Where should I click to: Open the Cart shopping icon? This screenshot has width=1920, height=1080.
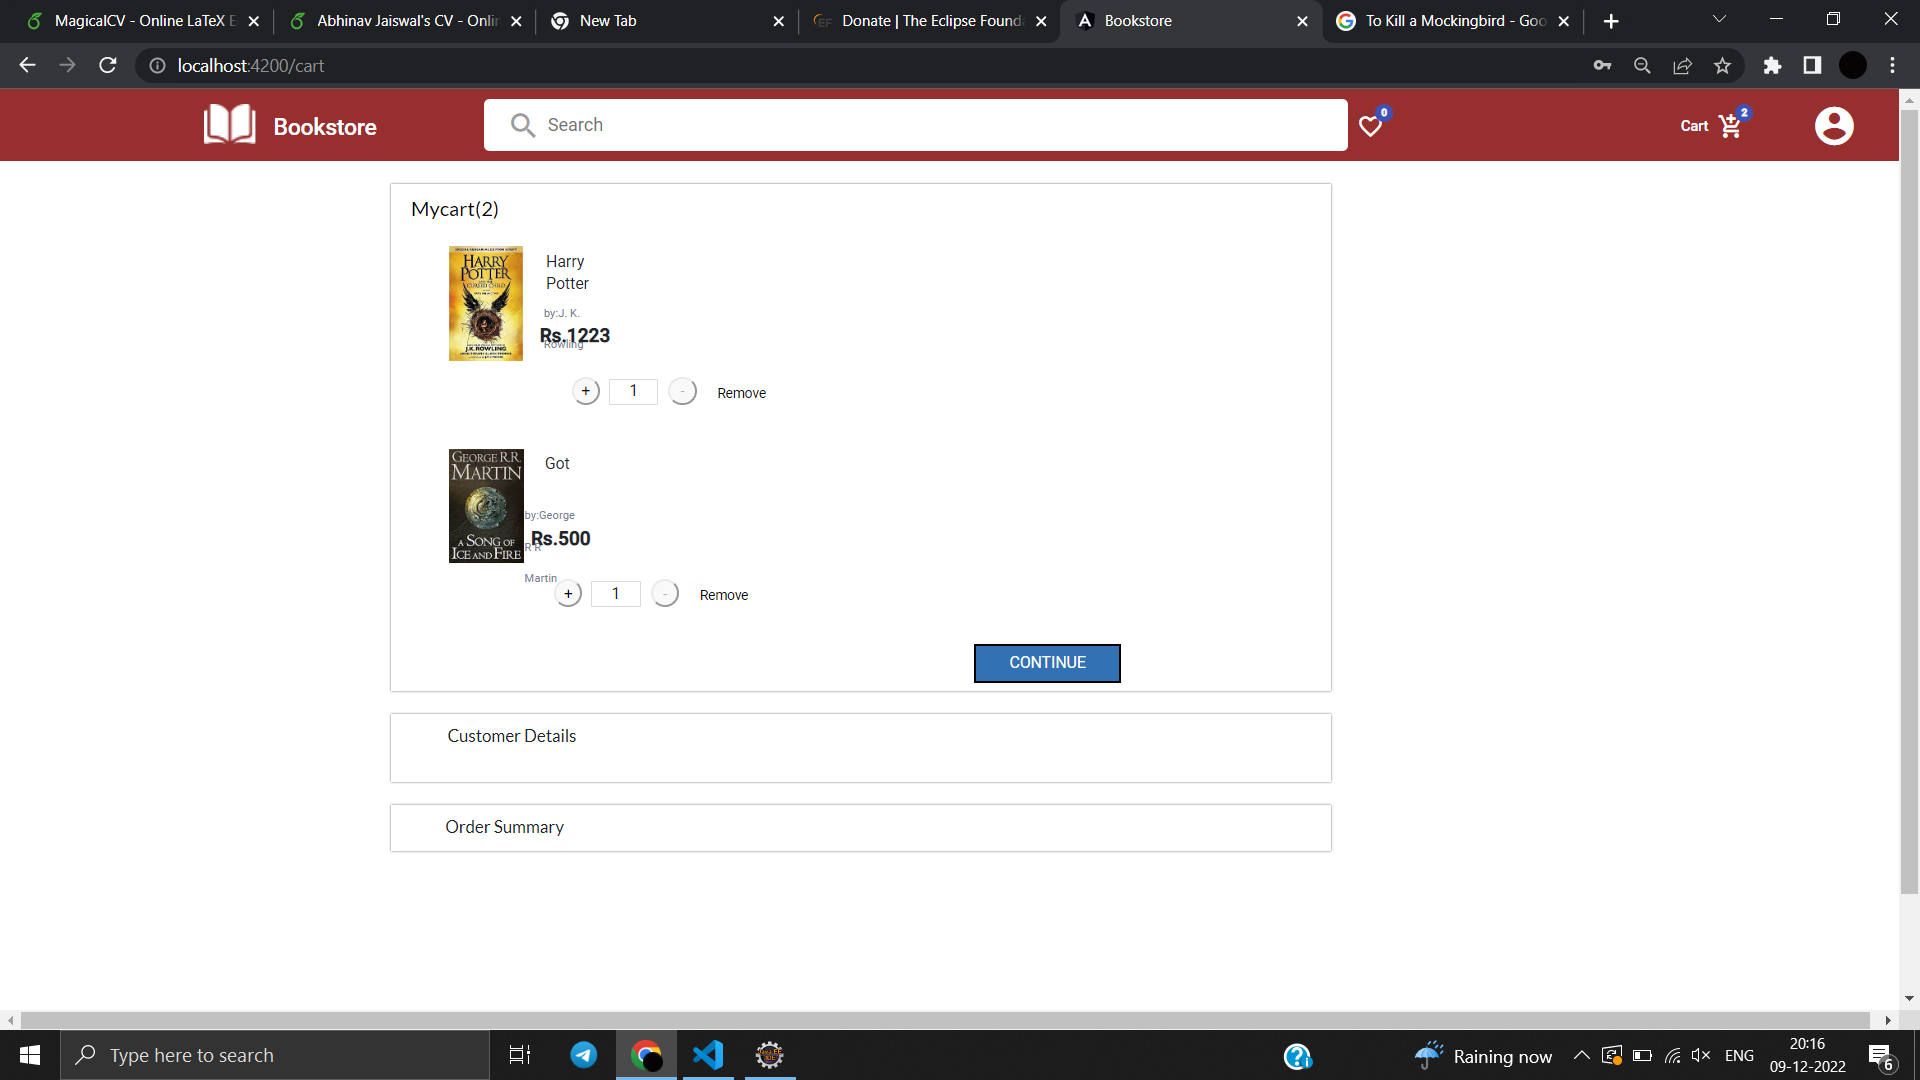click(1729, 126)
